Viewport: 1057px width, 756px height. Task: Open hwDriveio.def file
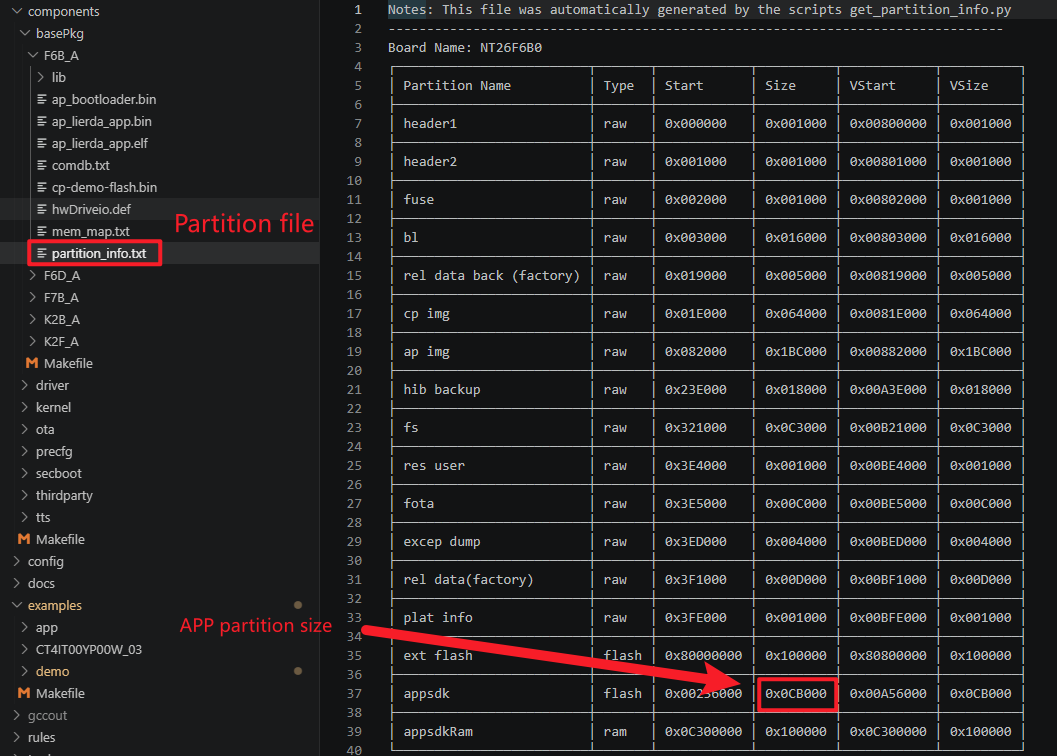click(x=91, y=209)
